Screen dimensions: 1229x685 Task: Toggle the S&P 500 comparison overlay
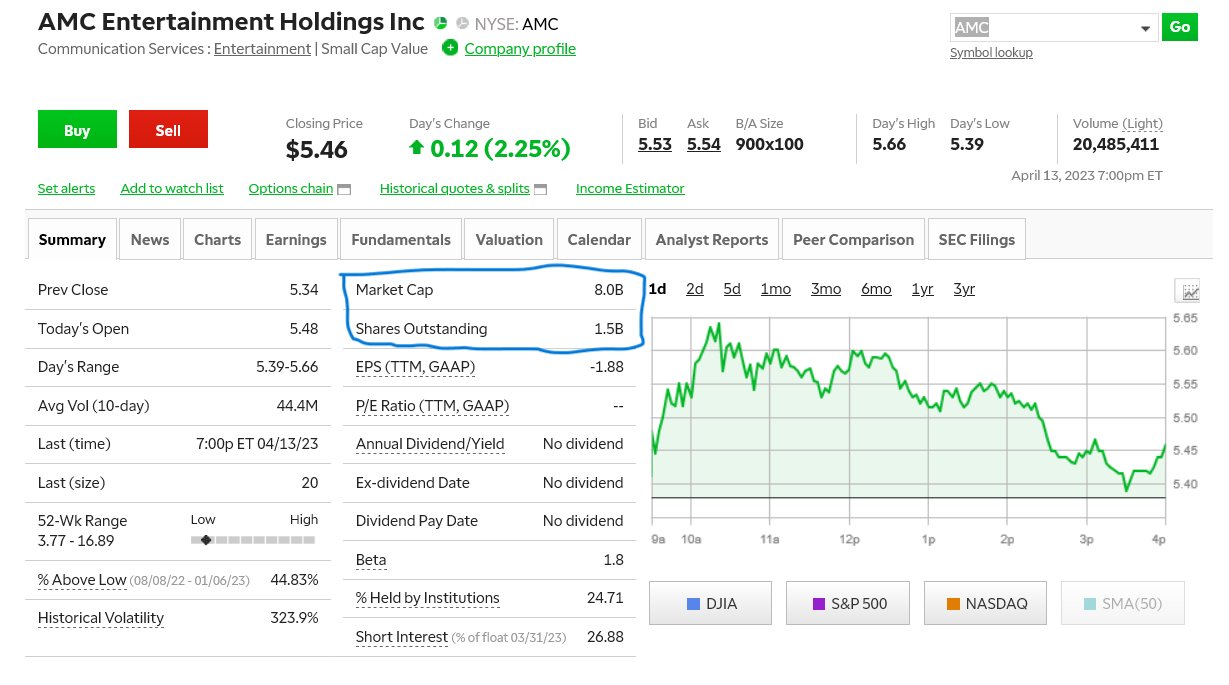[847, 604]
